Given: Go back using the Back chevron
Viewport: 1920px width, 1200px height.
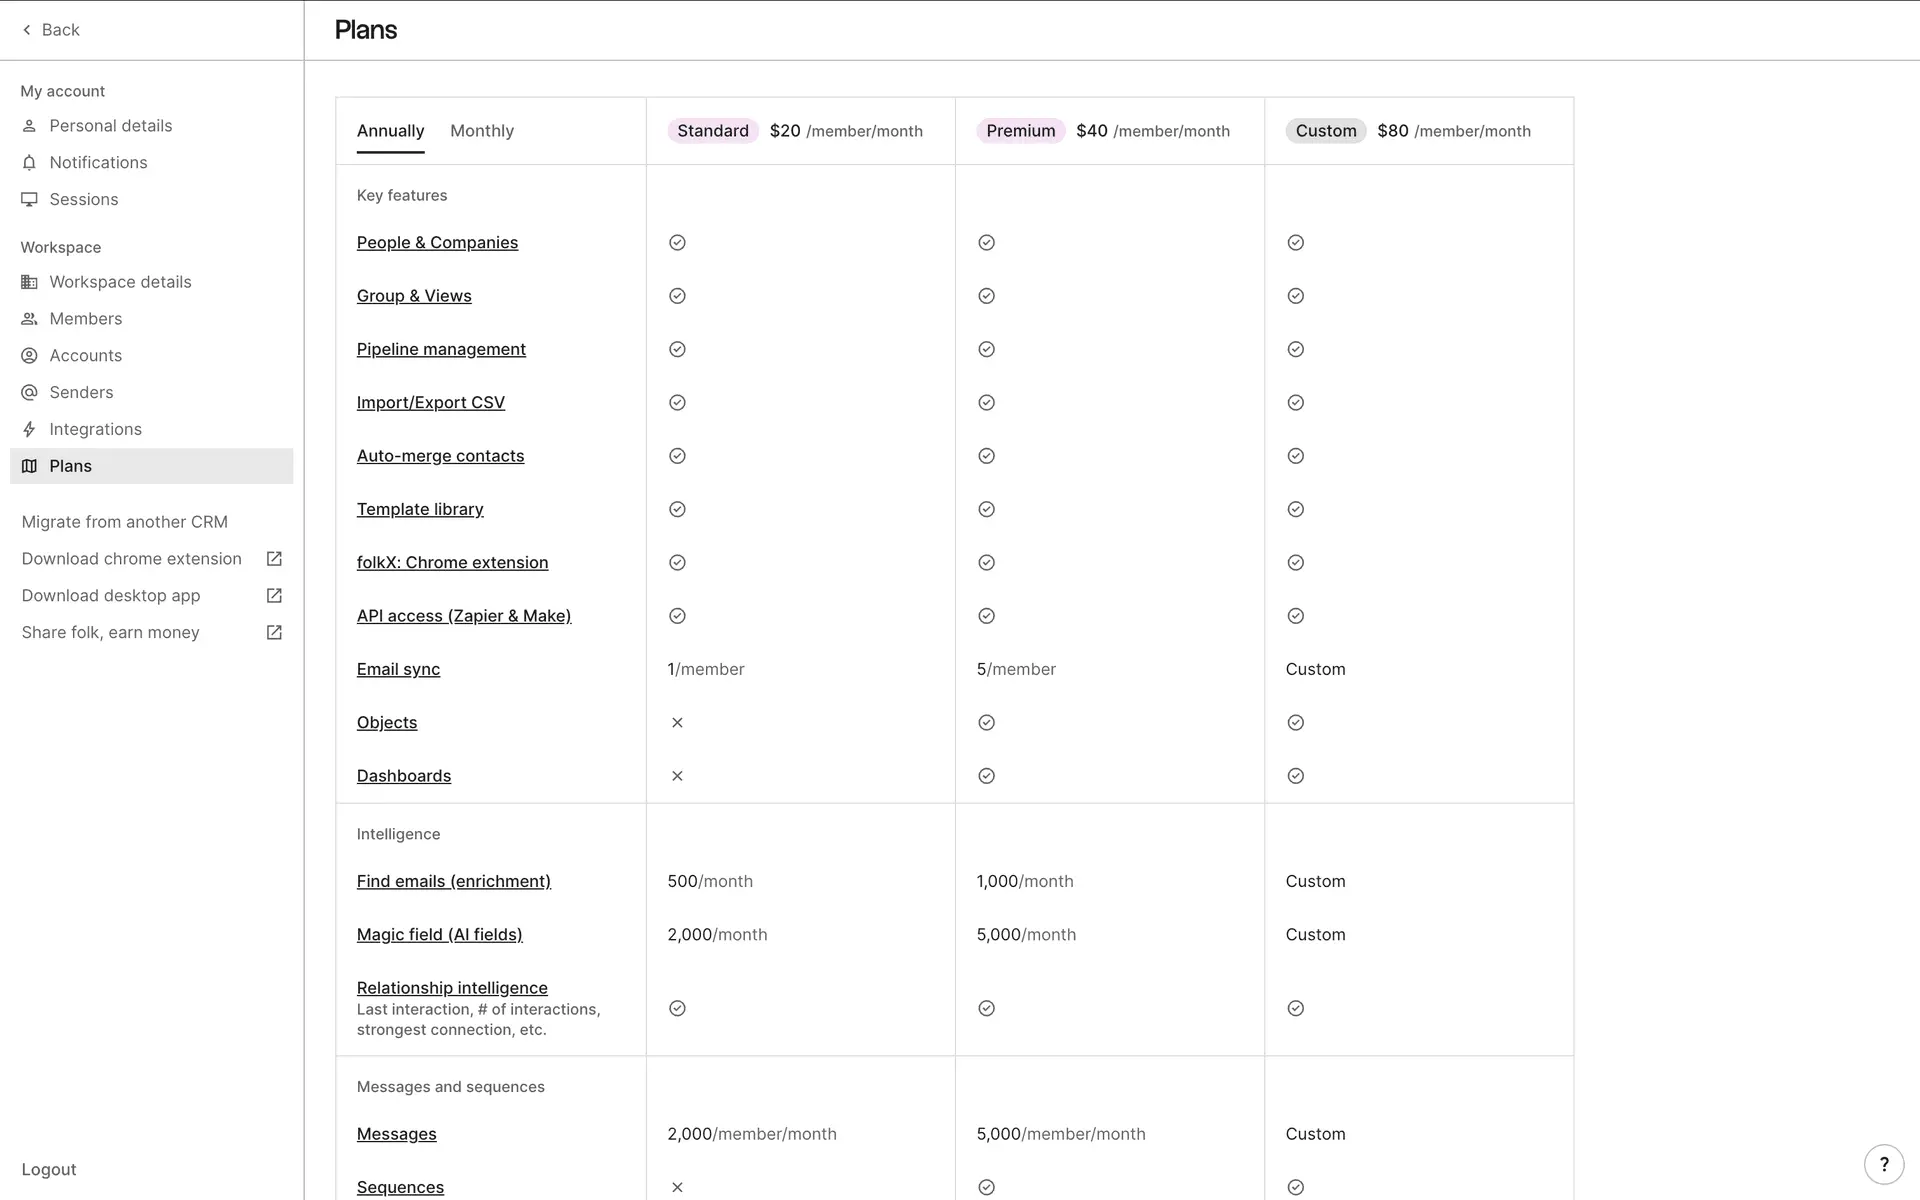Looking at the screenshot, I should click(x=27, y=30).
